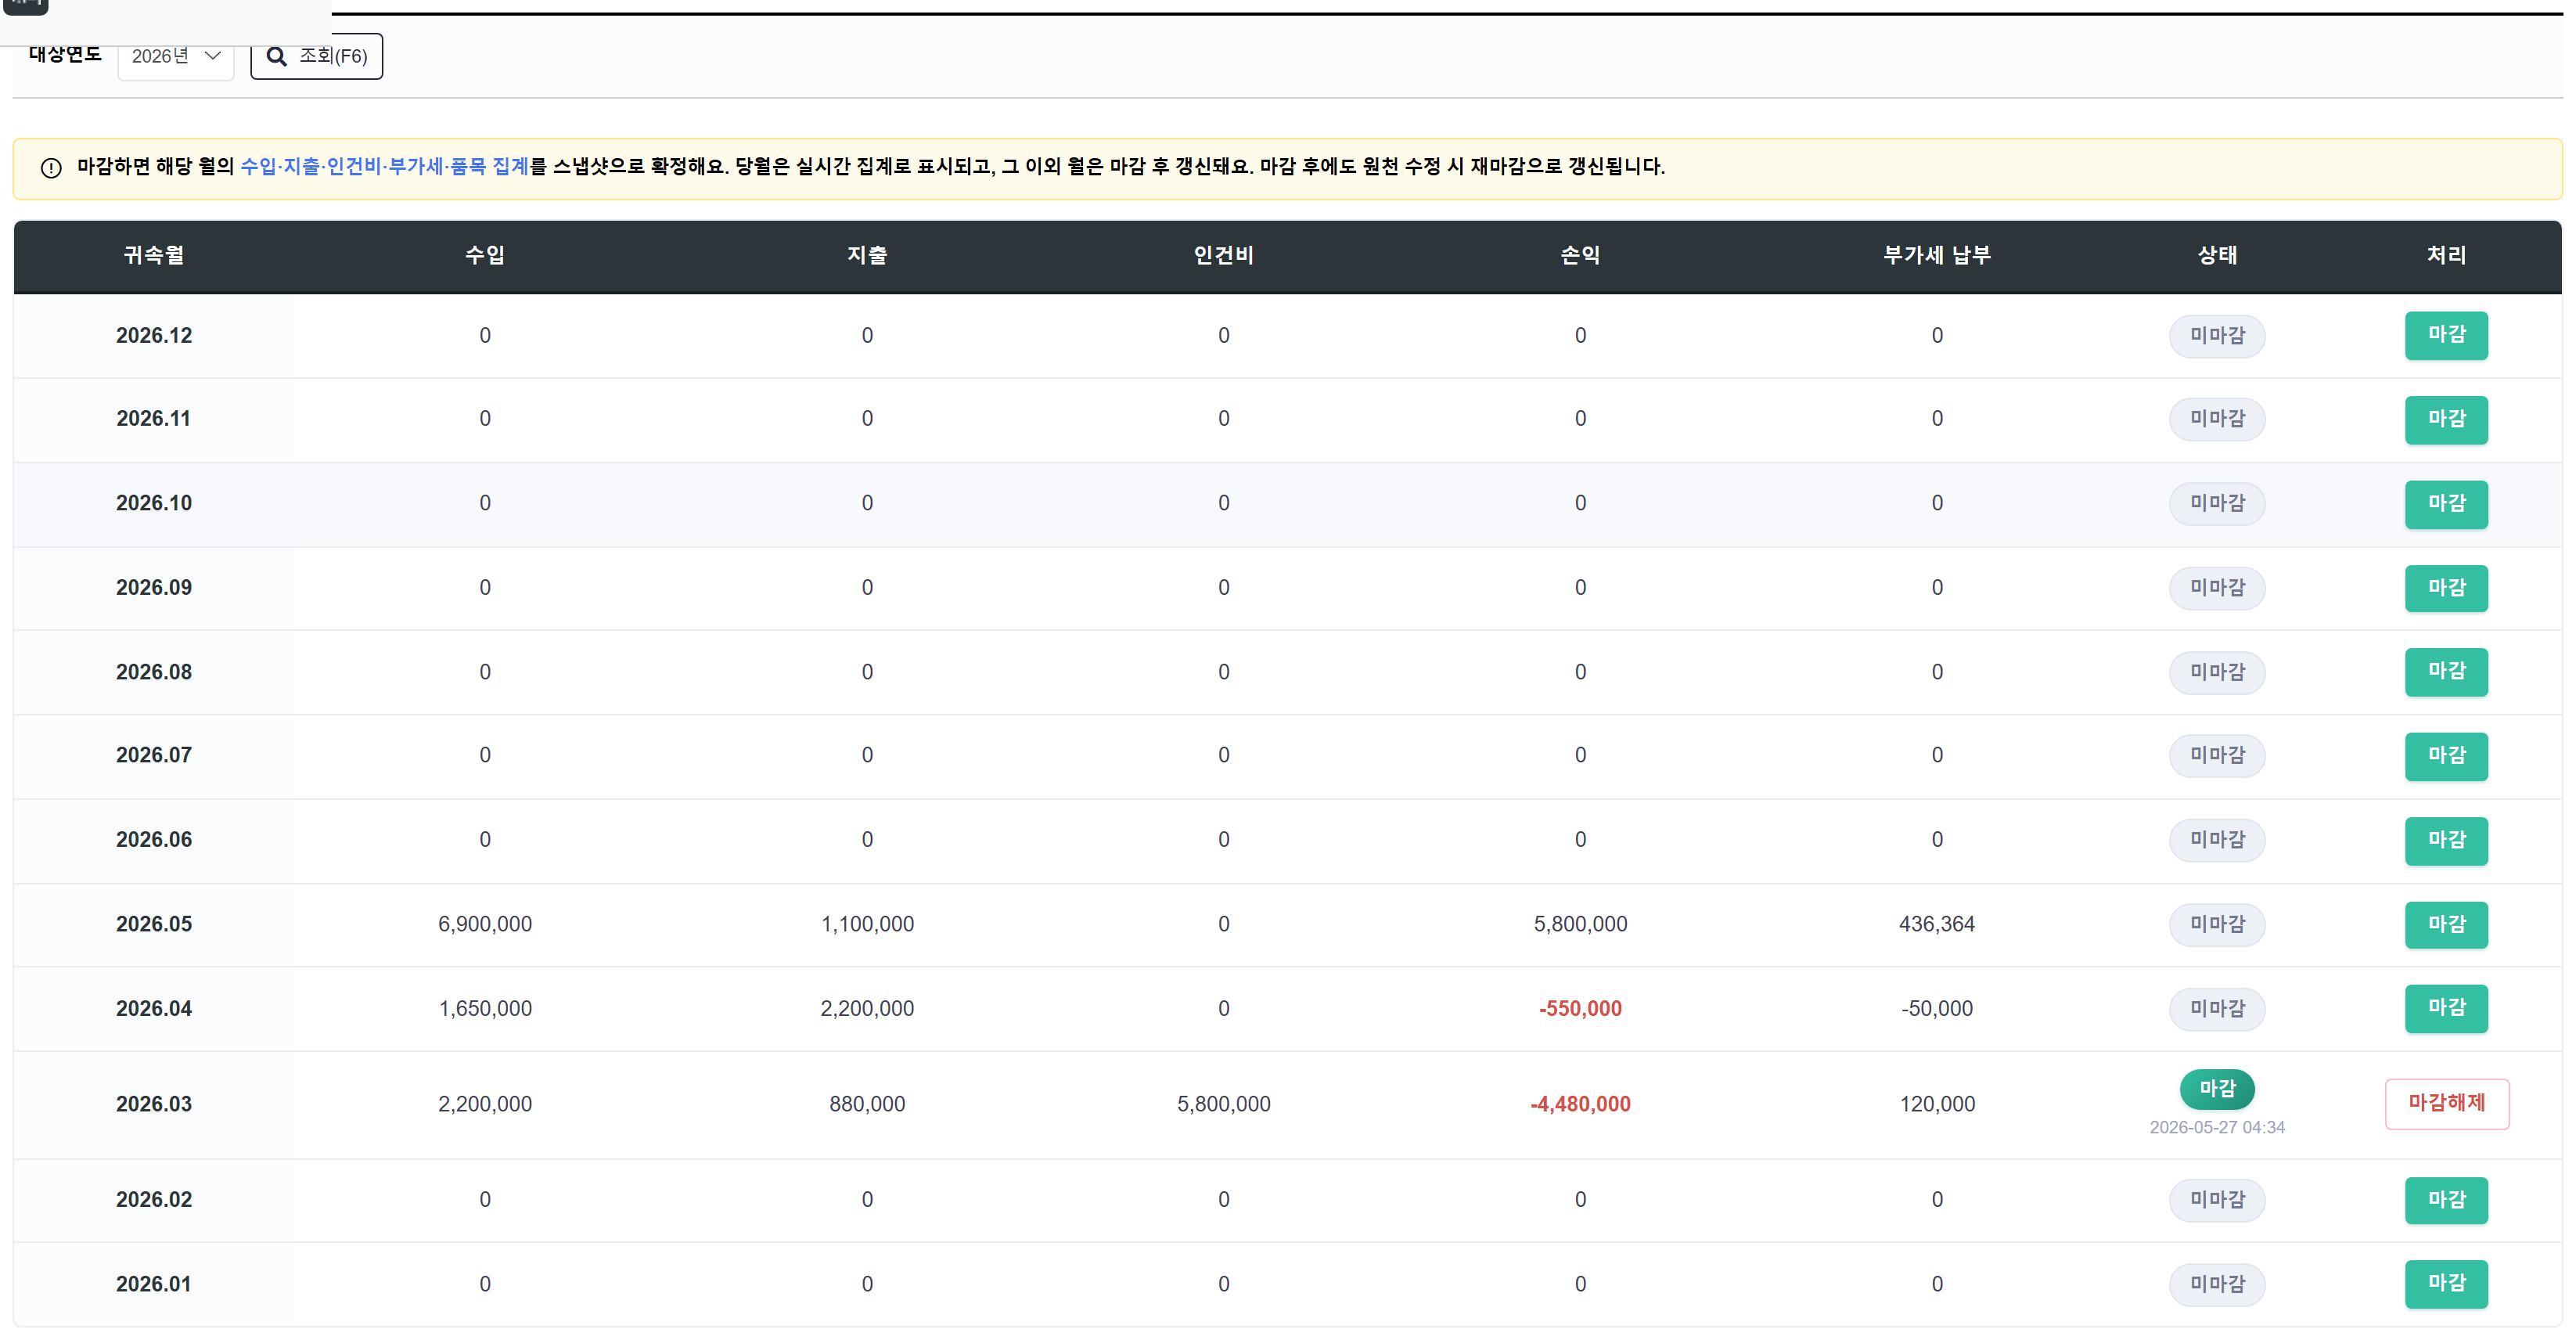2576x1340 pixels.
Task: Click the 436,364 VAT value
Action: [x=1936, y=924]
